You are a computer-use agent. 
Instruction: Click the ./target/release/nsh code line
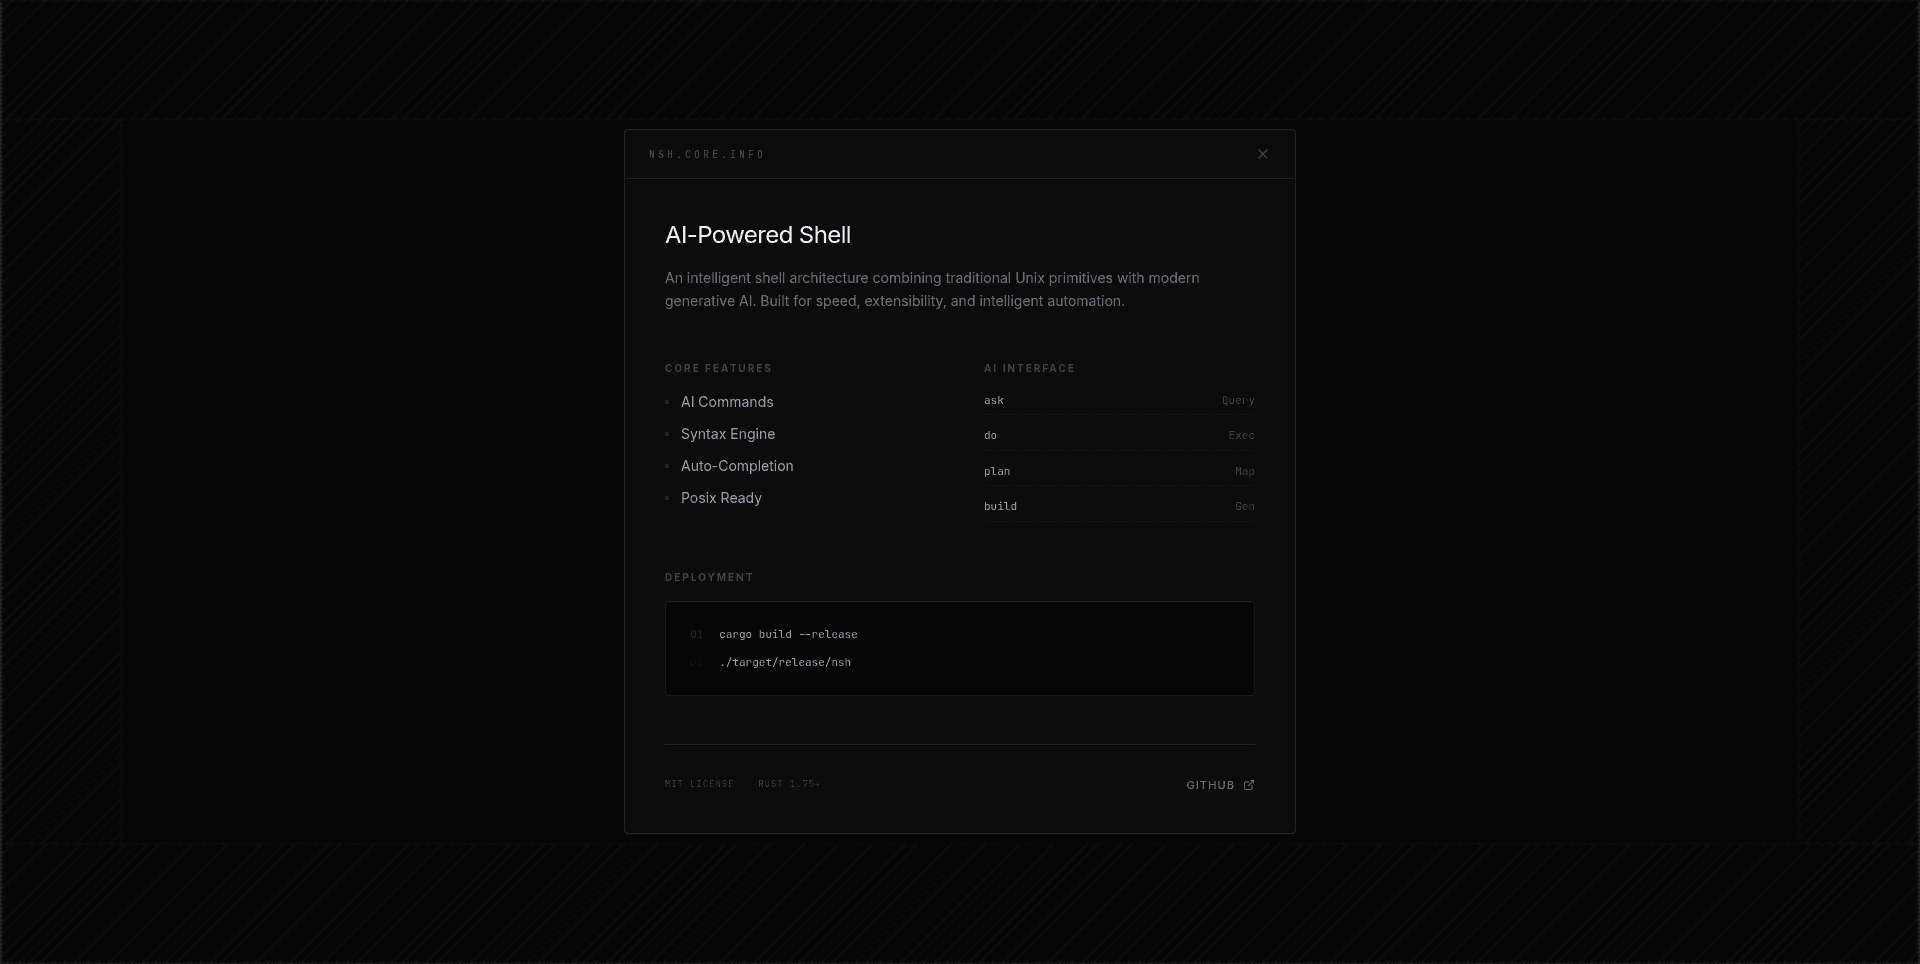click(785, 662)
